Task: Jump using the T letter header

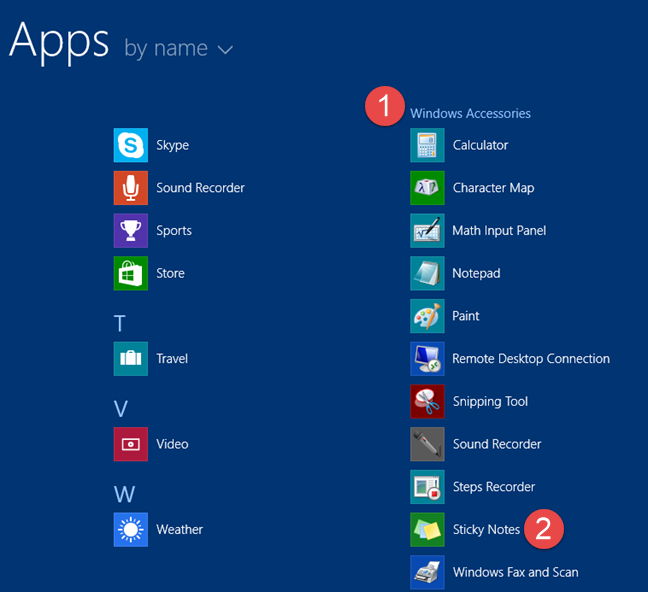Action: tap(119, 323)
